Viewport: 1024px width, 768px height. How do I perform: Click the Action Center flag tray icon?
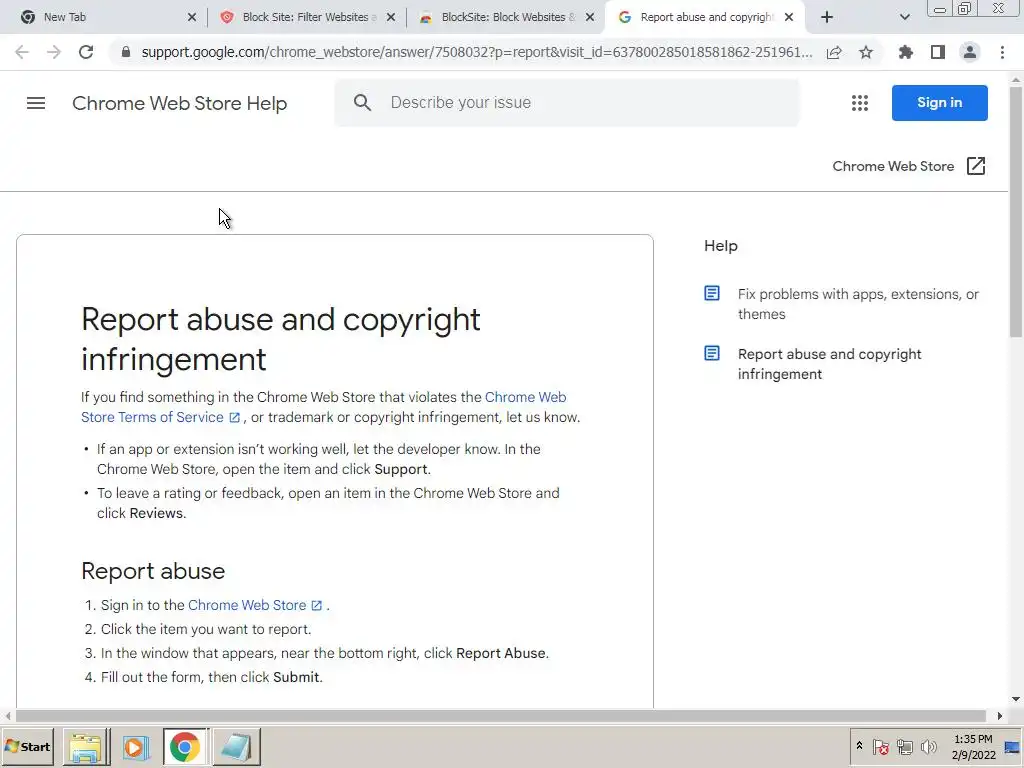click(880, 746)
